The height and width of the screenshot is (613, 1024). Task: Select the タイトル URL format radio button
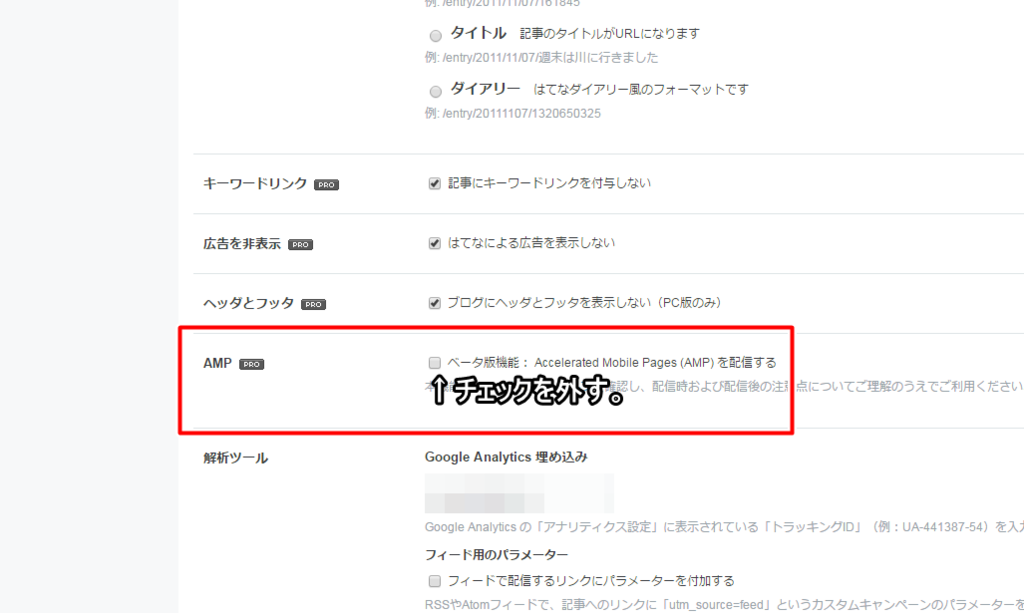(436, 35)
